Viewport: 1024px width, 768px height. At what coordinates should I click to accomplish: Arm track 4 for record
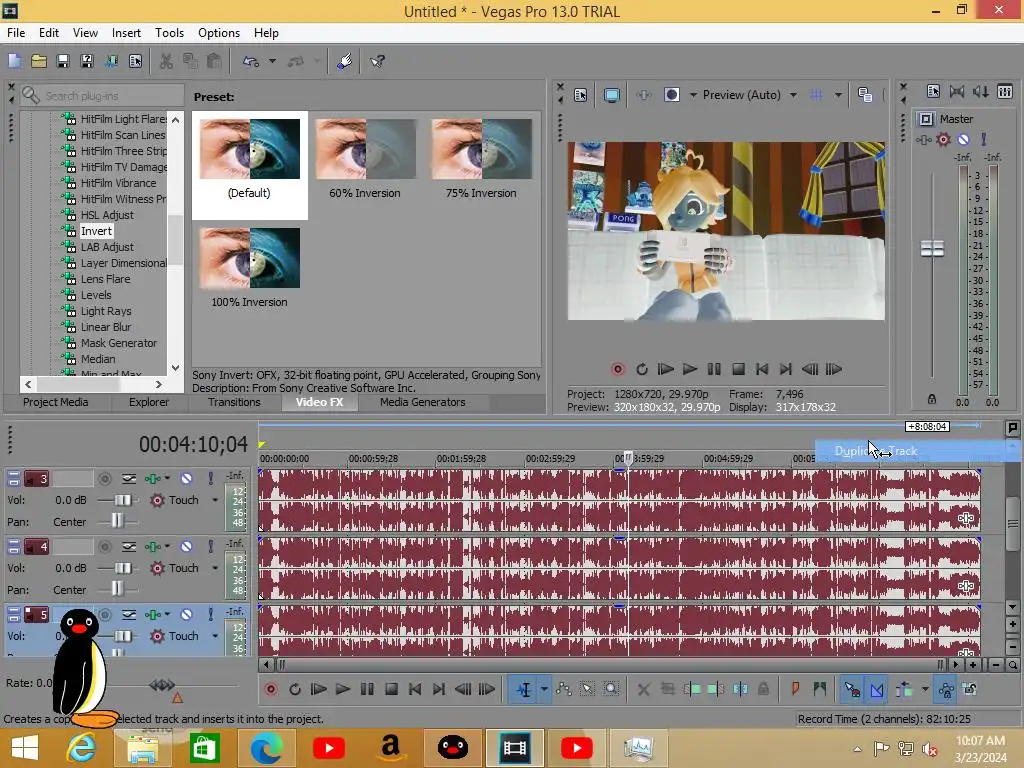tap(104, 547)
